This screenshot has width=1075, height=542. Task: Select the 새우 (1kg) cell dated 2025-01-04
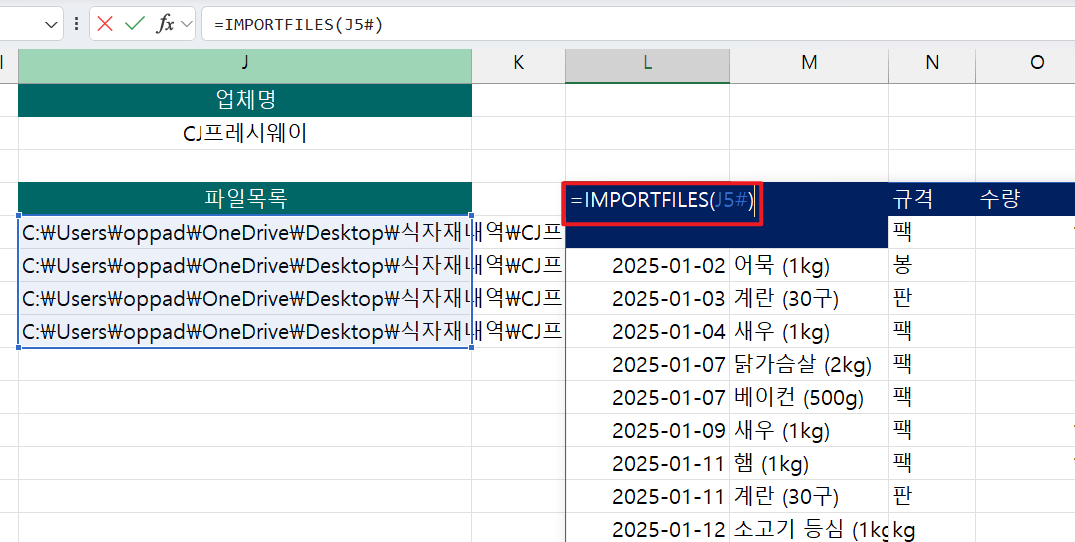(x=809, y=331)
